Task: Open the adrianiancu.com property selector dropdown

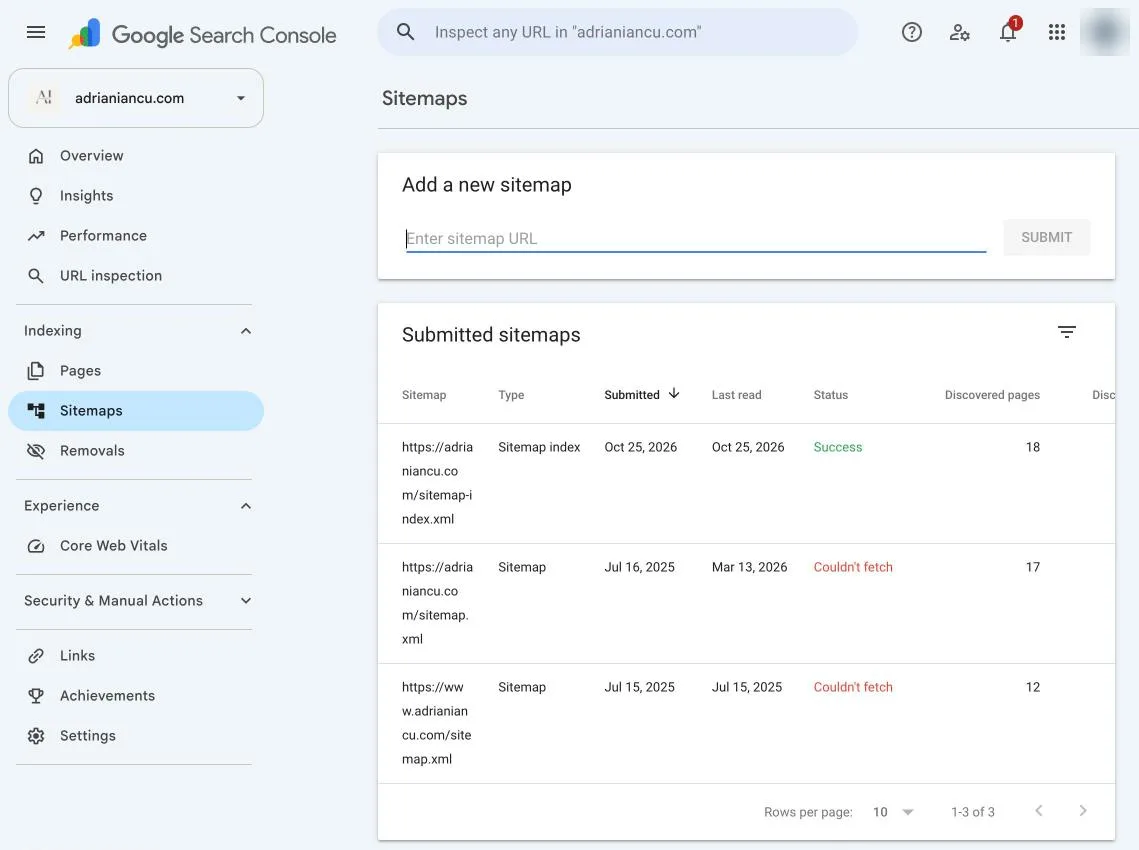Action: click(136, 98)
